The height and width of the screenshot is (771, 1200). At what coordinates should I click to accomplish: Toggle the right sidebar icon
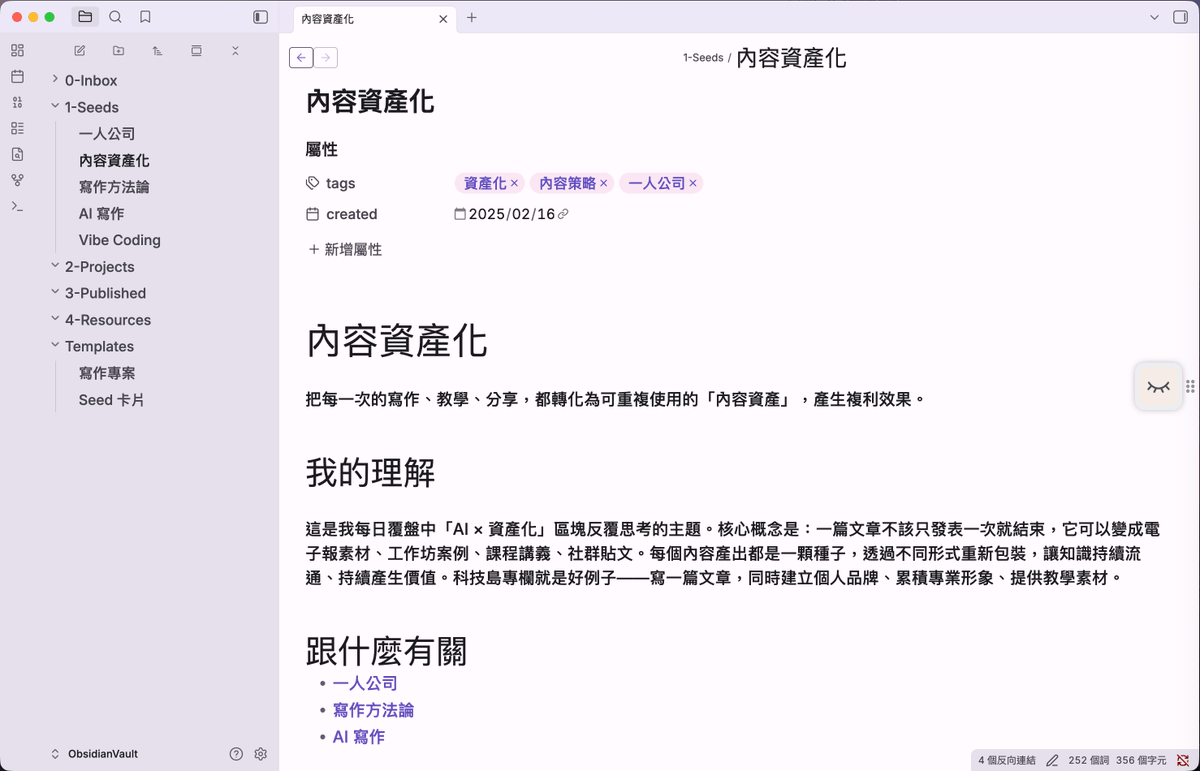(x=1181, y=17)
